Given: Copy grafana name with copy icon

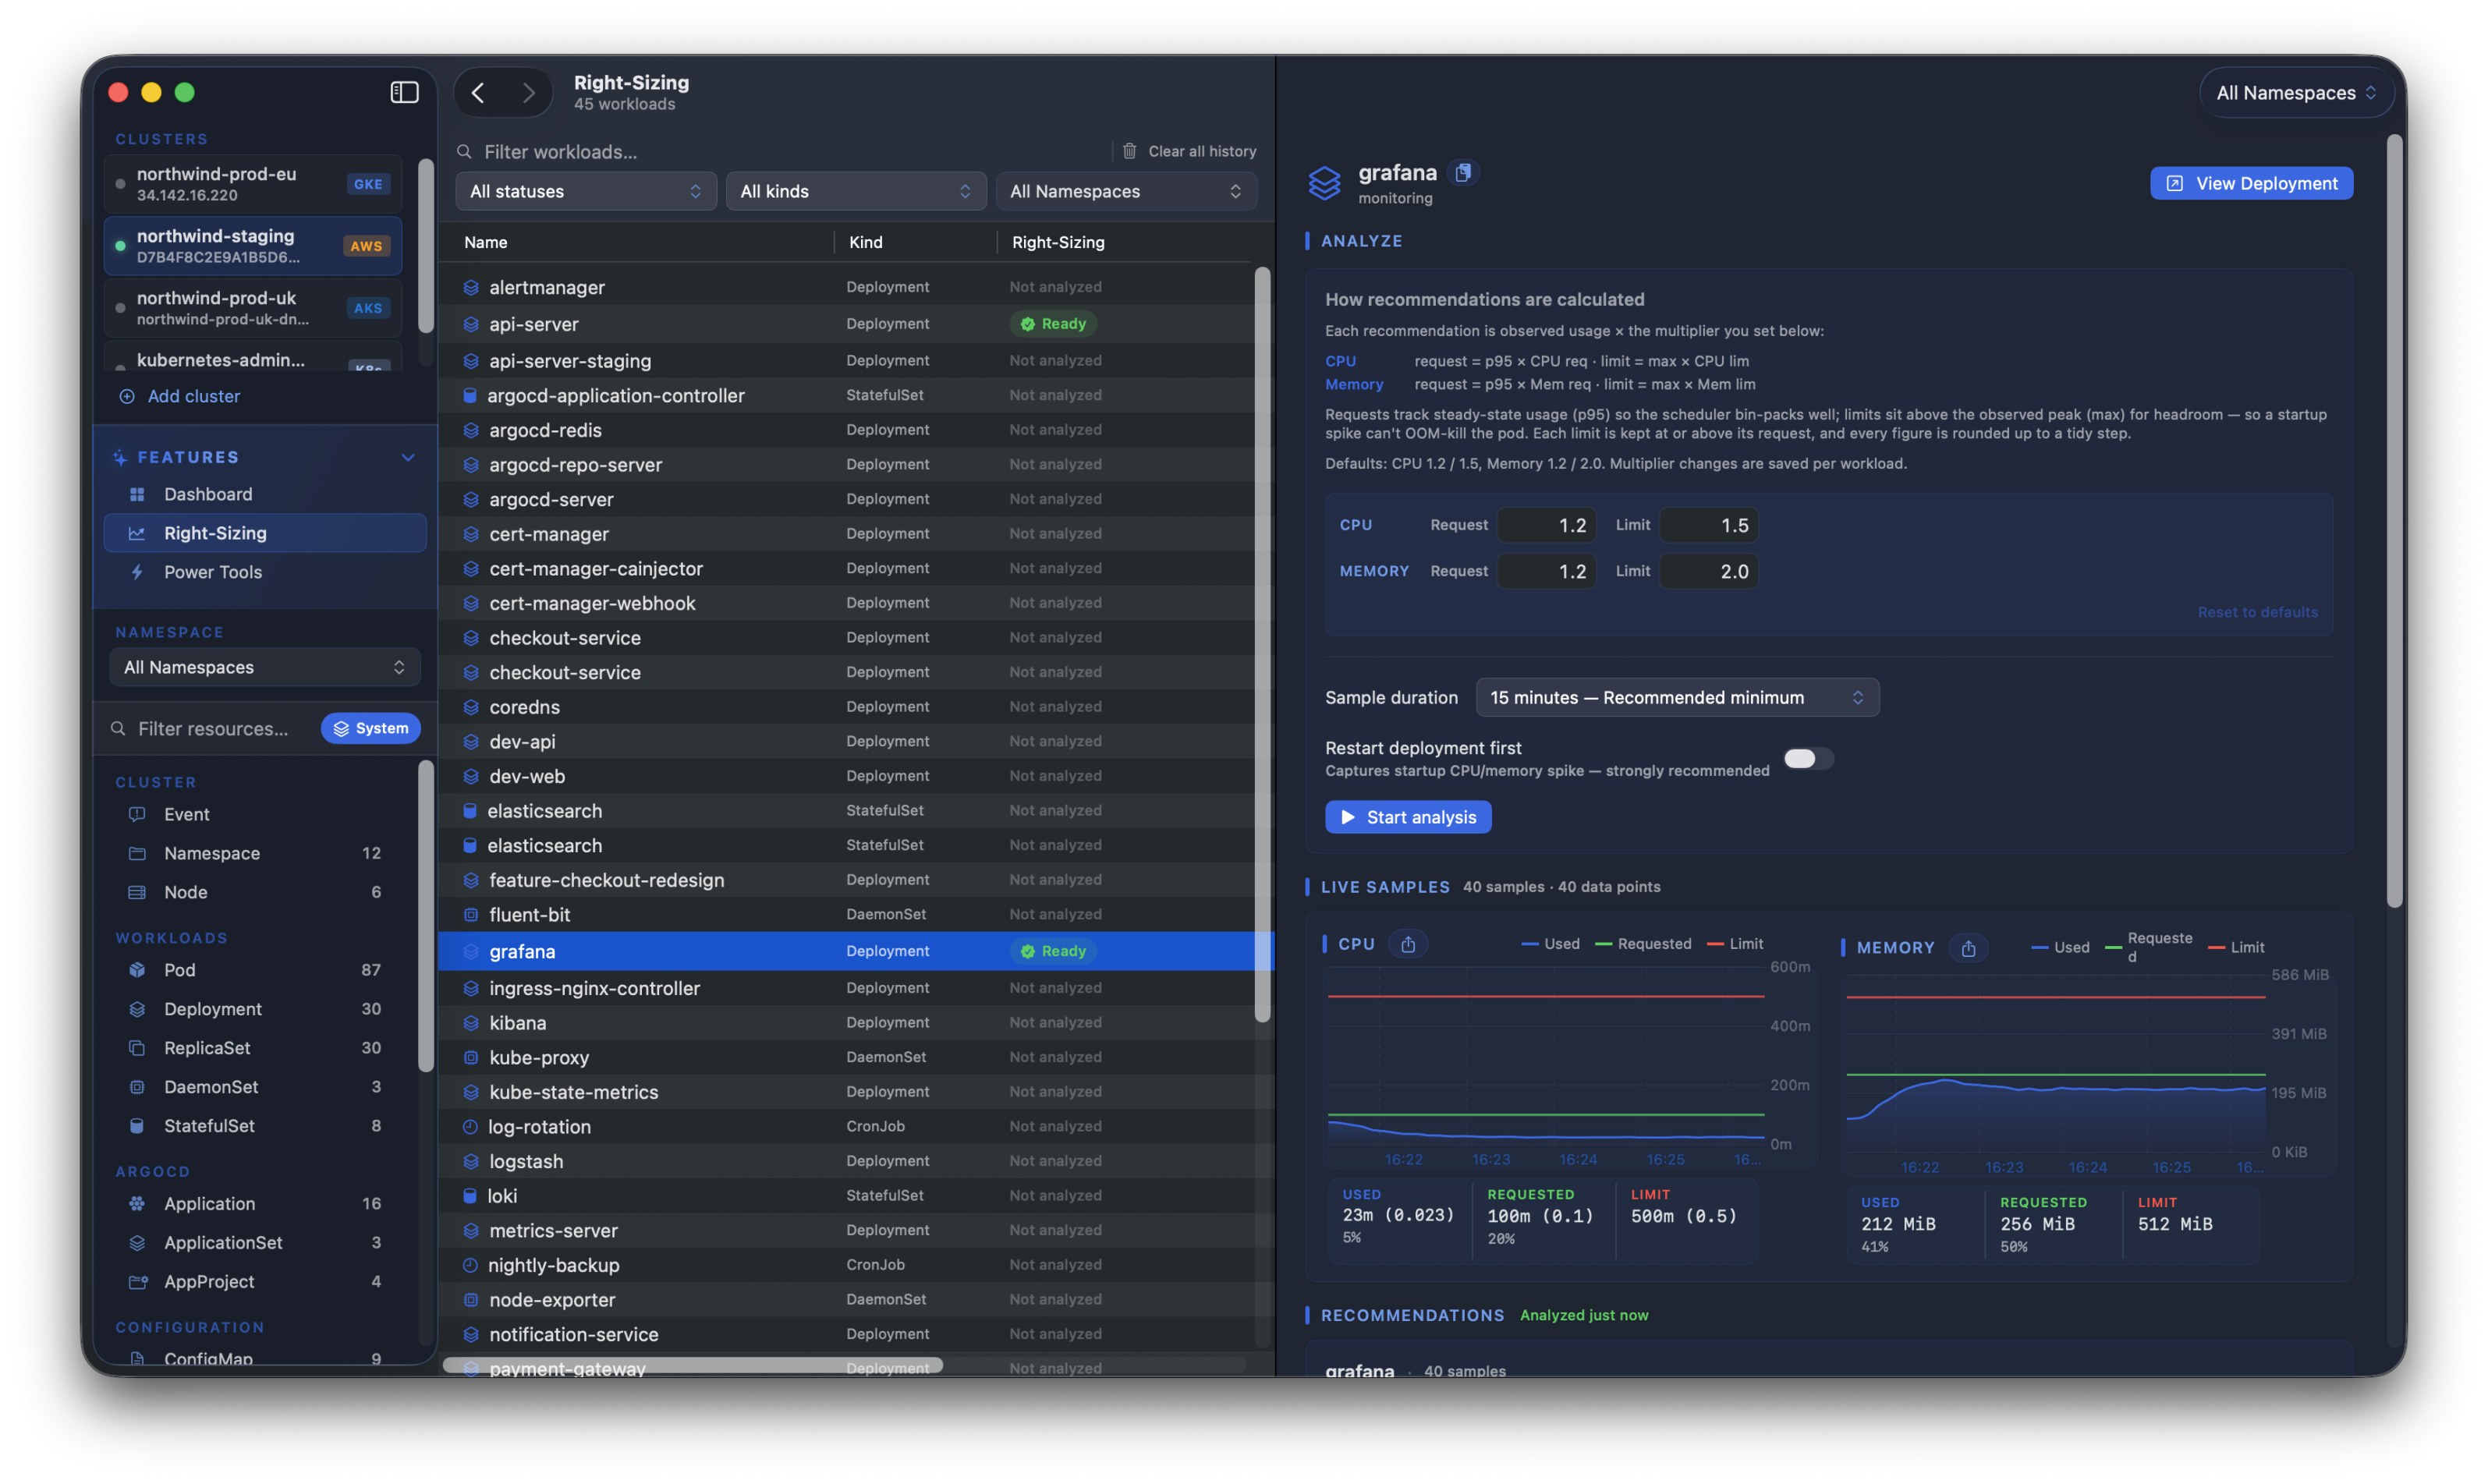Looking at the screenshot, I should (1463, 172).
